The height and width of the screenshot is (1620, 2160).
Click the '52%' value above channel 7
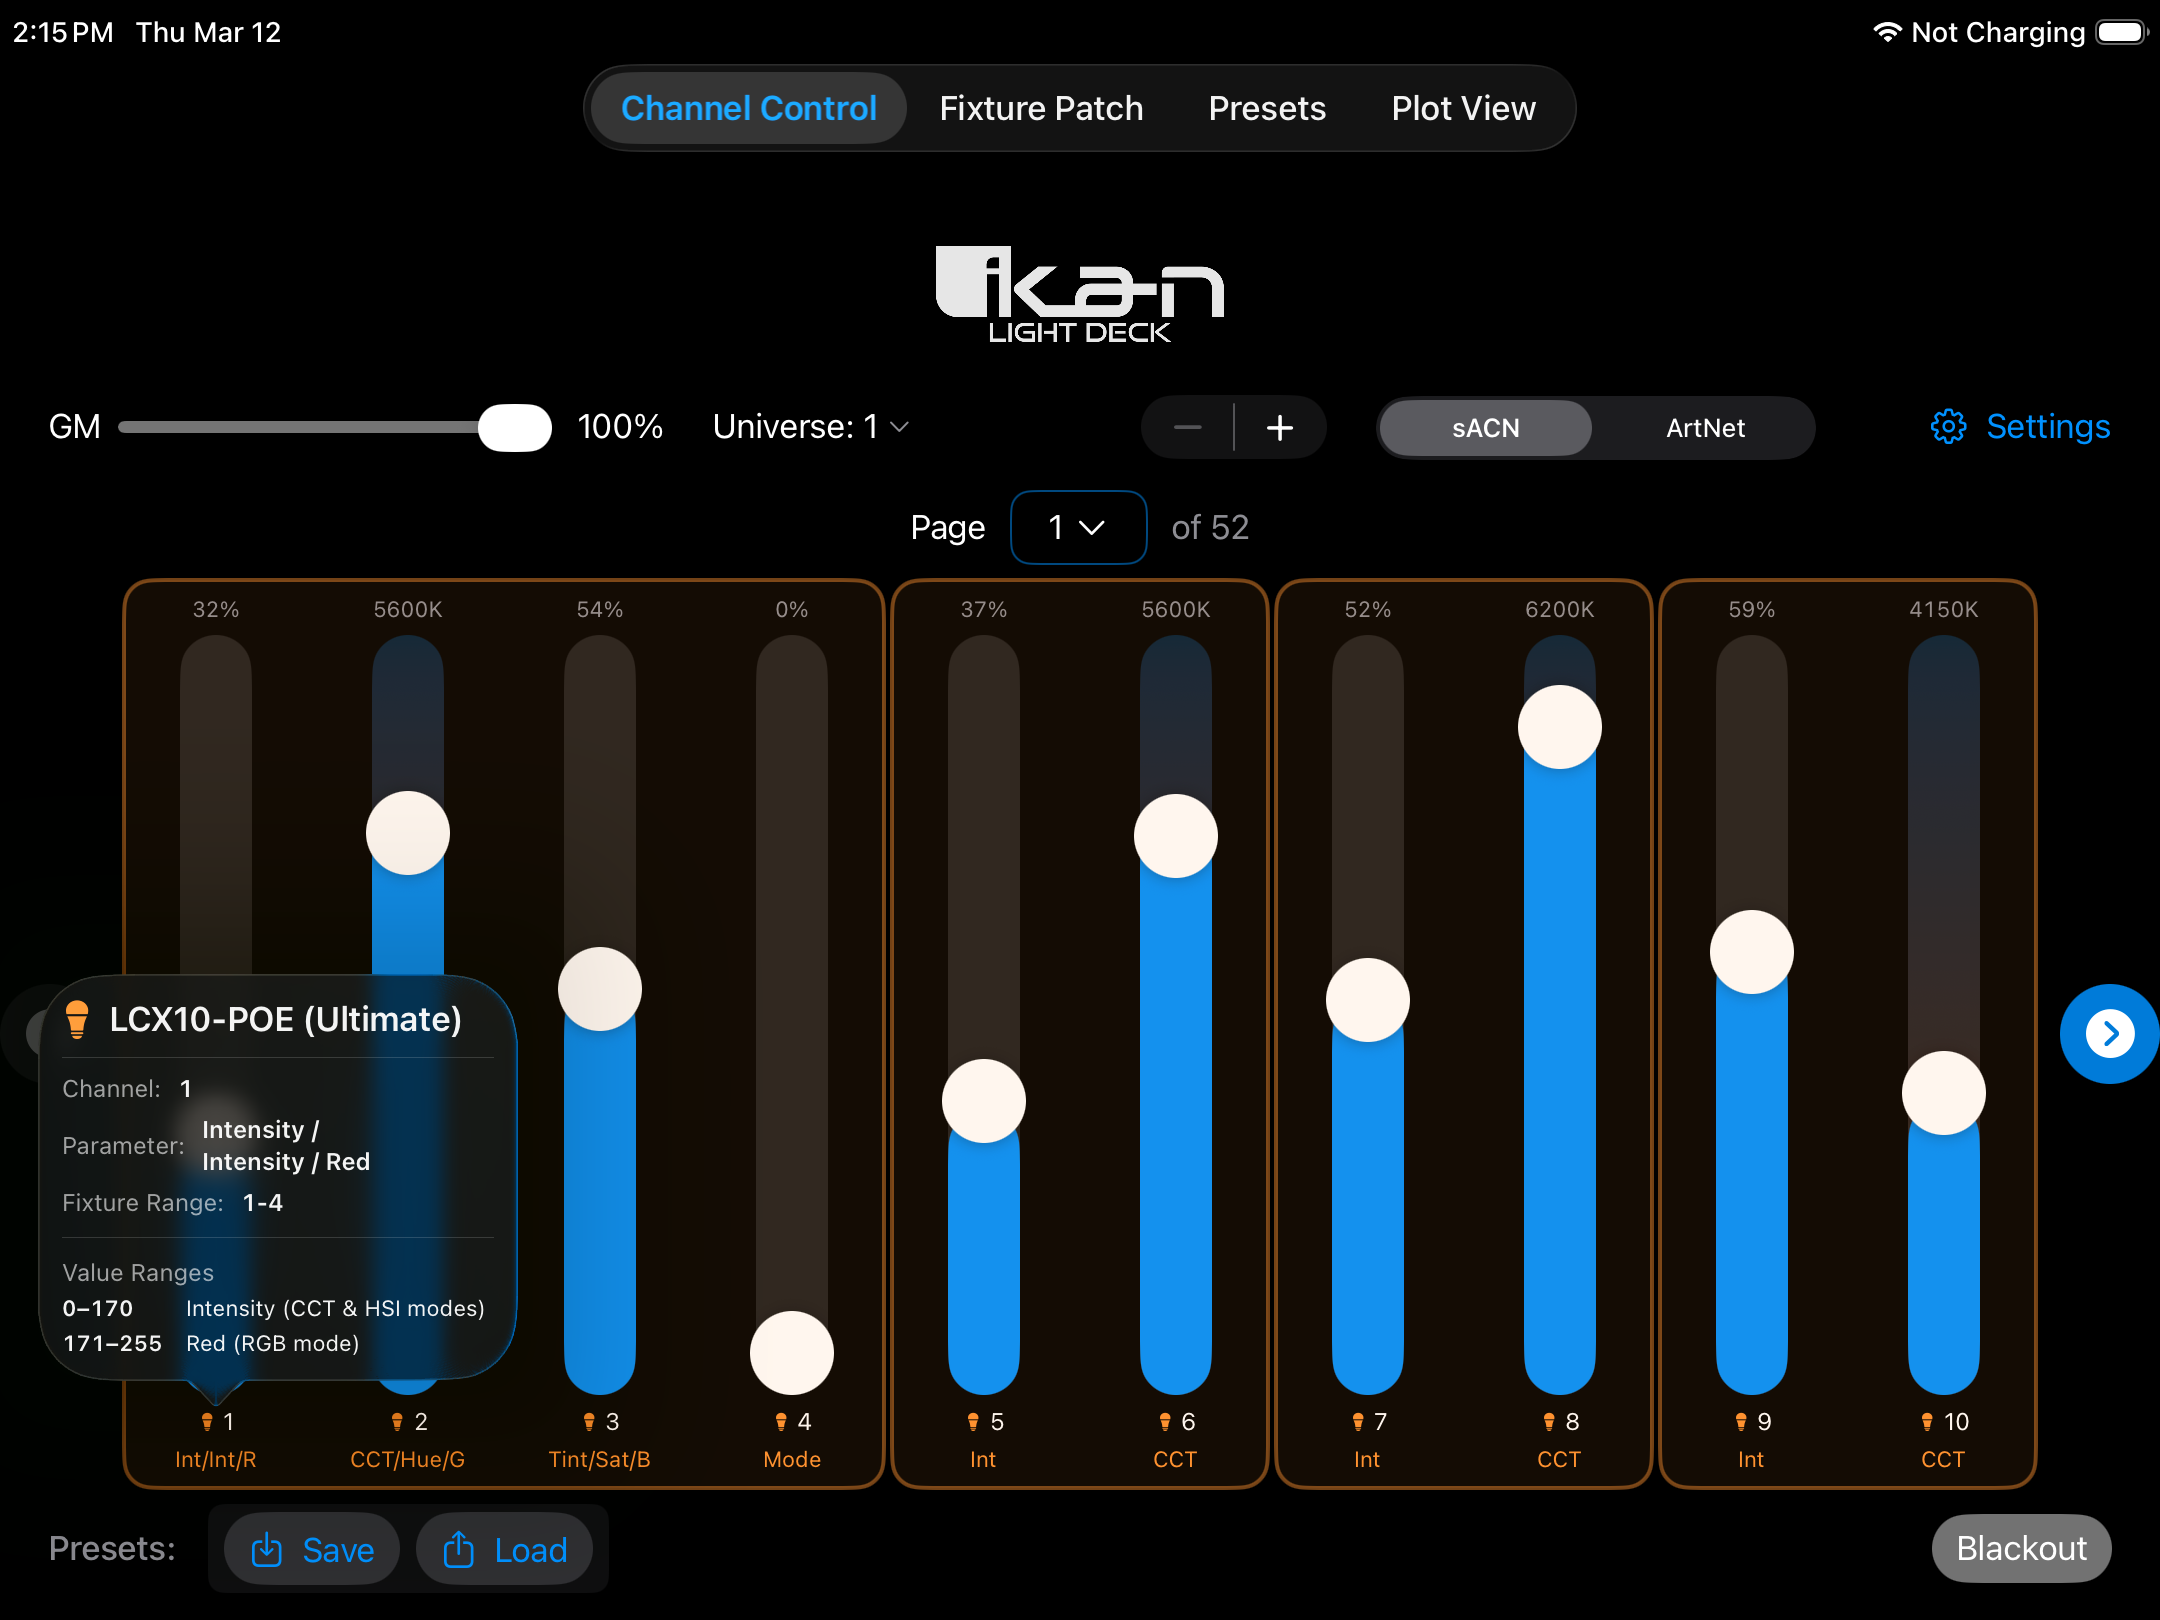[1368, 609]
